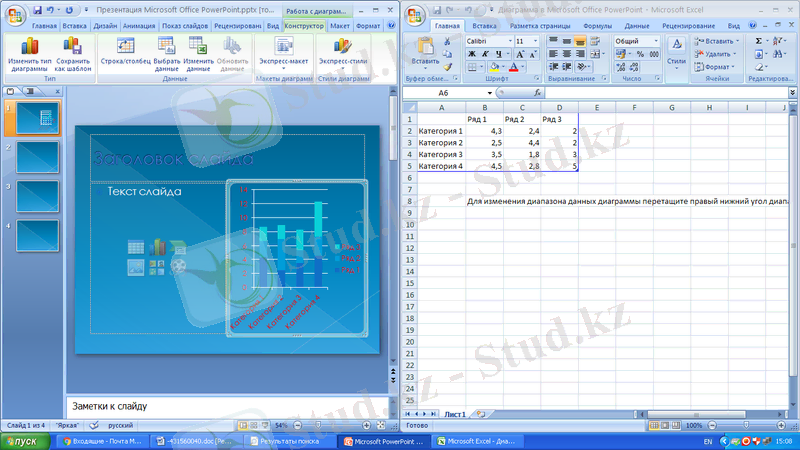Open the Calibri font name dropdown
Image resolution: width=800 pixels, height=450 pixels.
506,41
